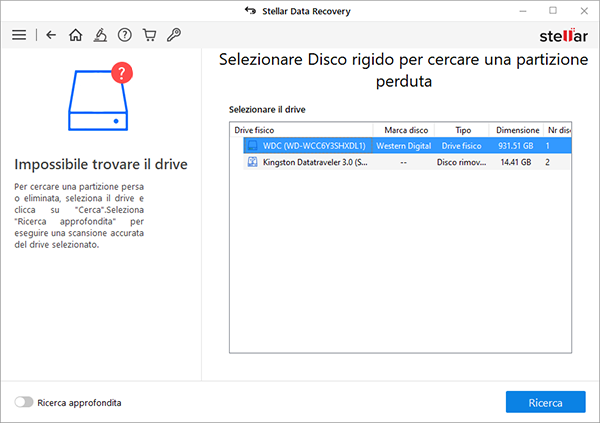600x423 pixels.
Task: Return to the home screen icon
Action: tap(75, 35)
